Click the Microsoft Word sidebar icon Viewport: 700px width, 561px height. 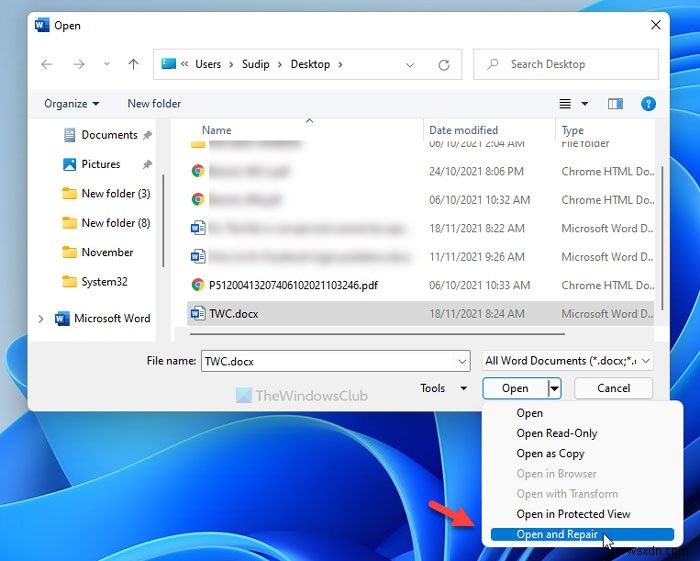pos(62,319)
